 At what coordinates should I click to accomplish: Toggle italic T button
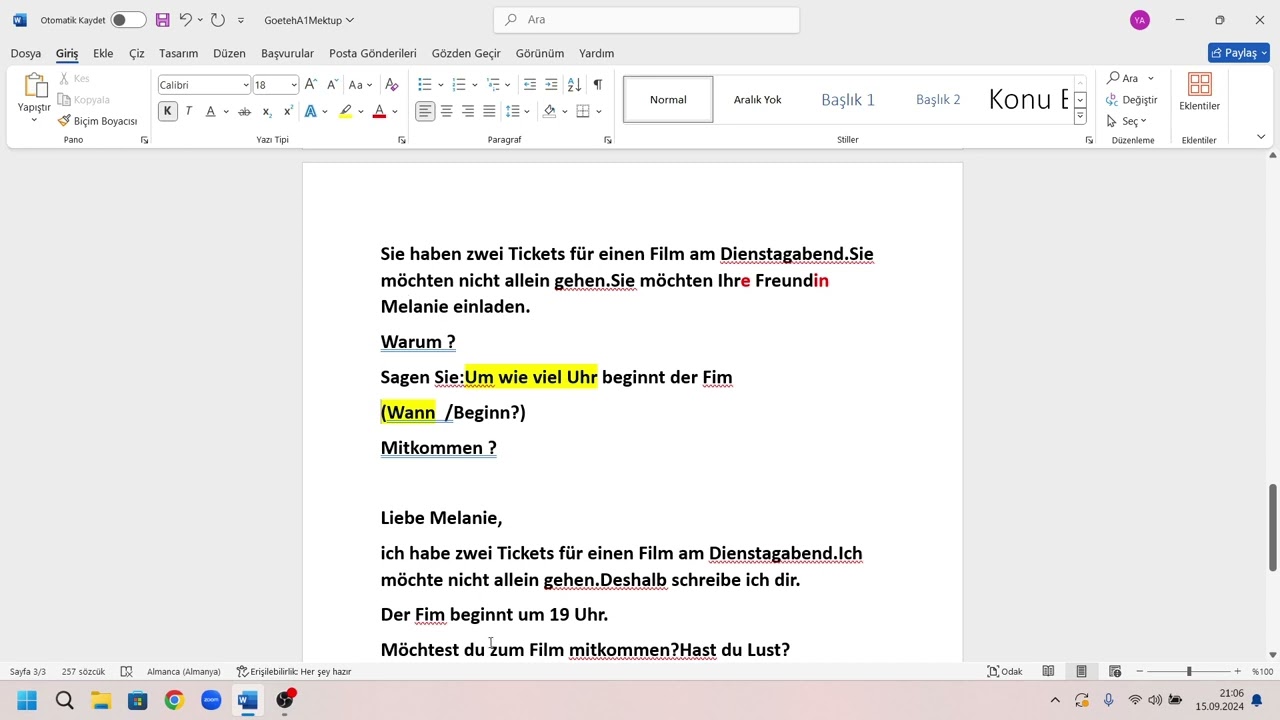tap(188, 112)
